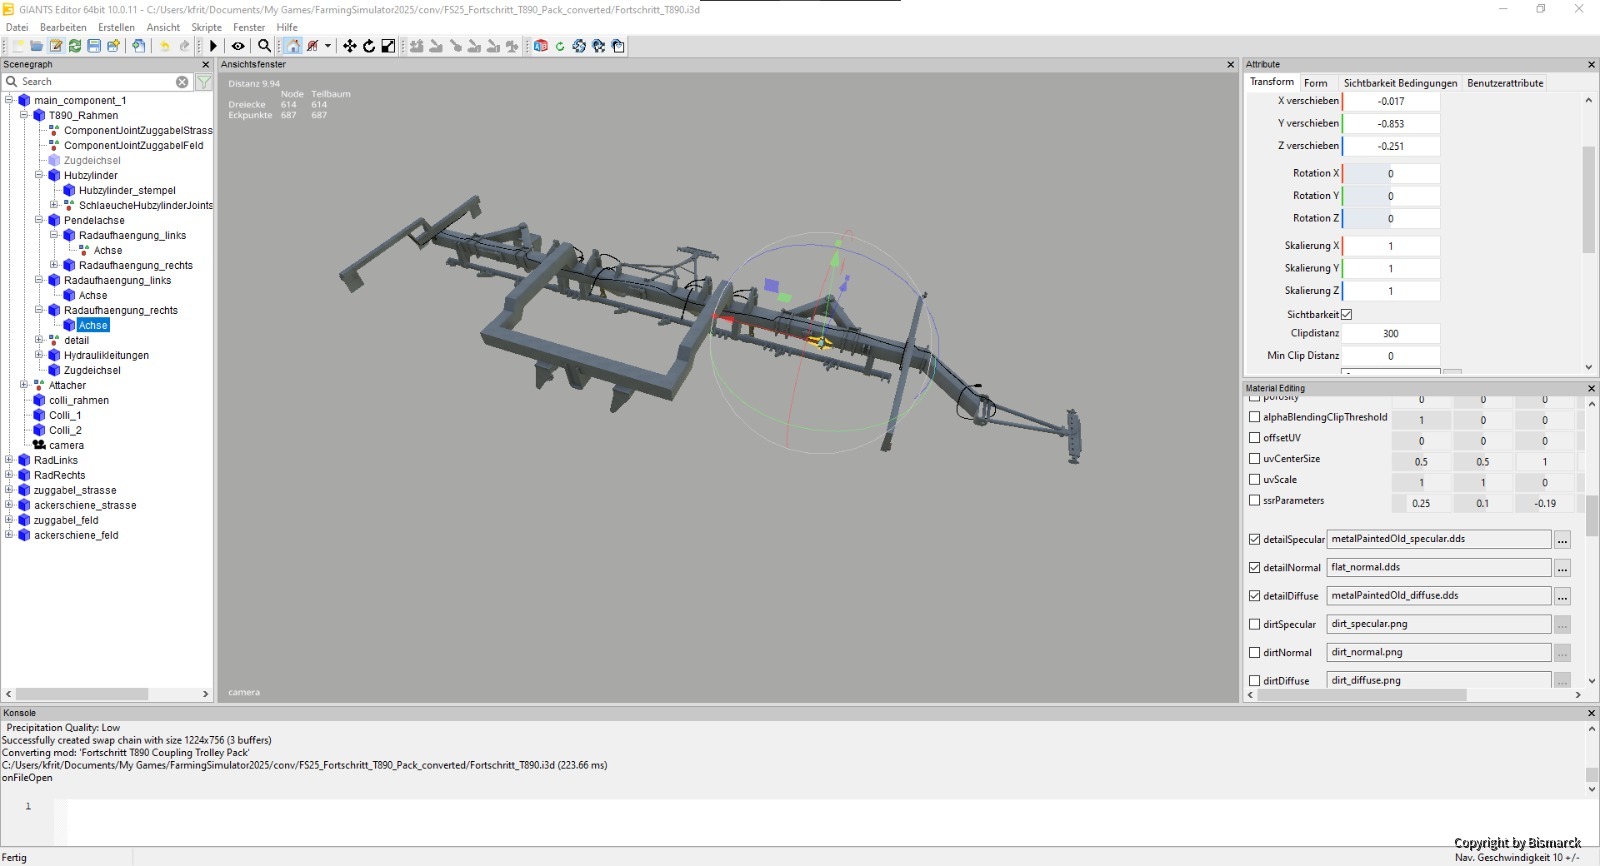Close the Konsole panel

(x=1591, y=713)
